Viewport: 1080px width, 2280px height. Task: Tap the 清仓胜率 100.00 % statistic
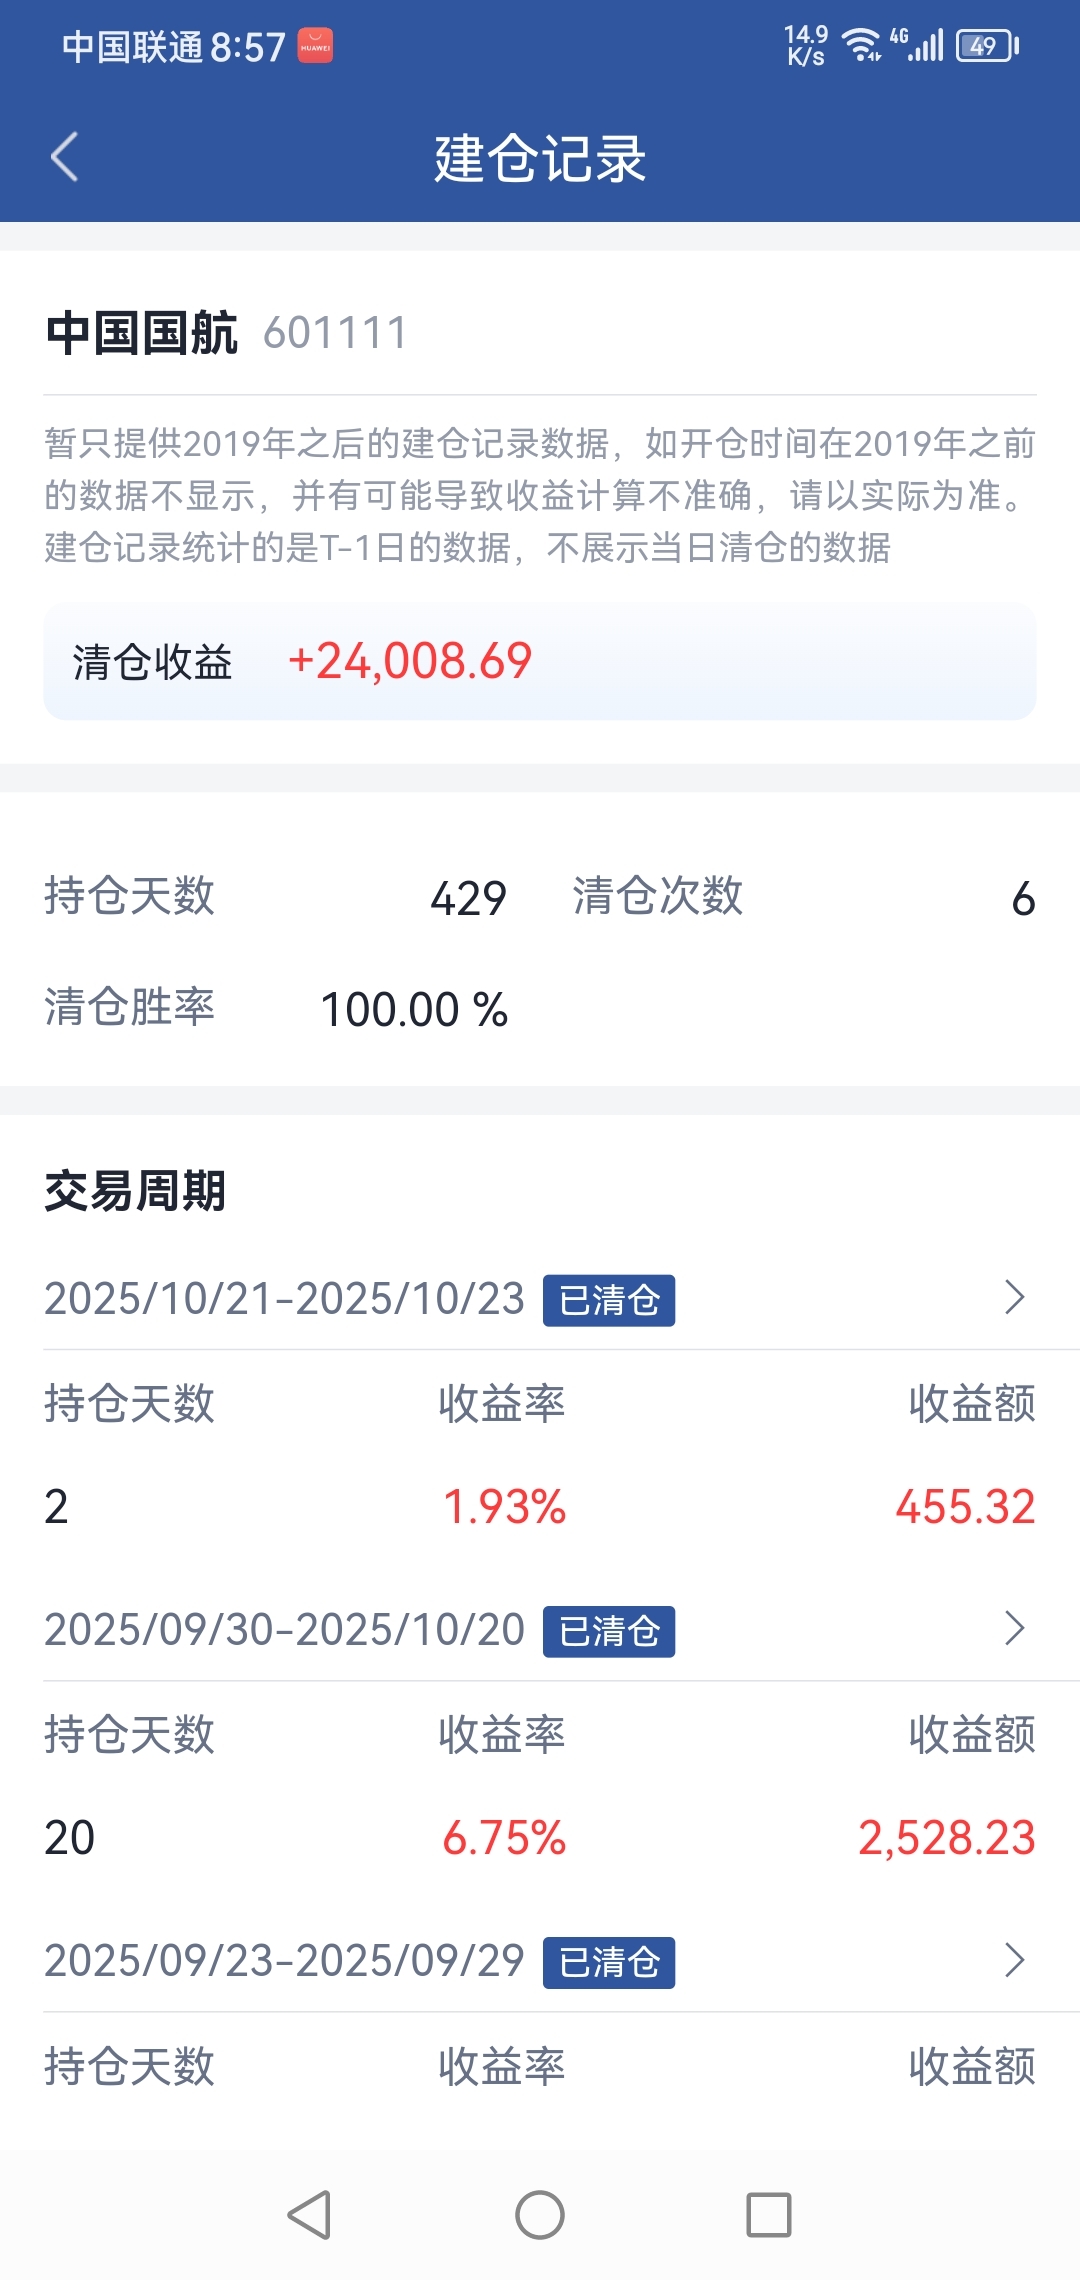[x=277, y=1008]
